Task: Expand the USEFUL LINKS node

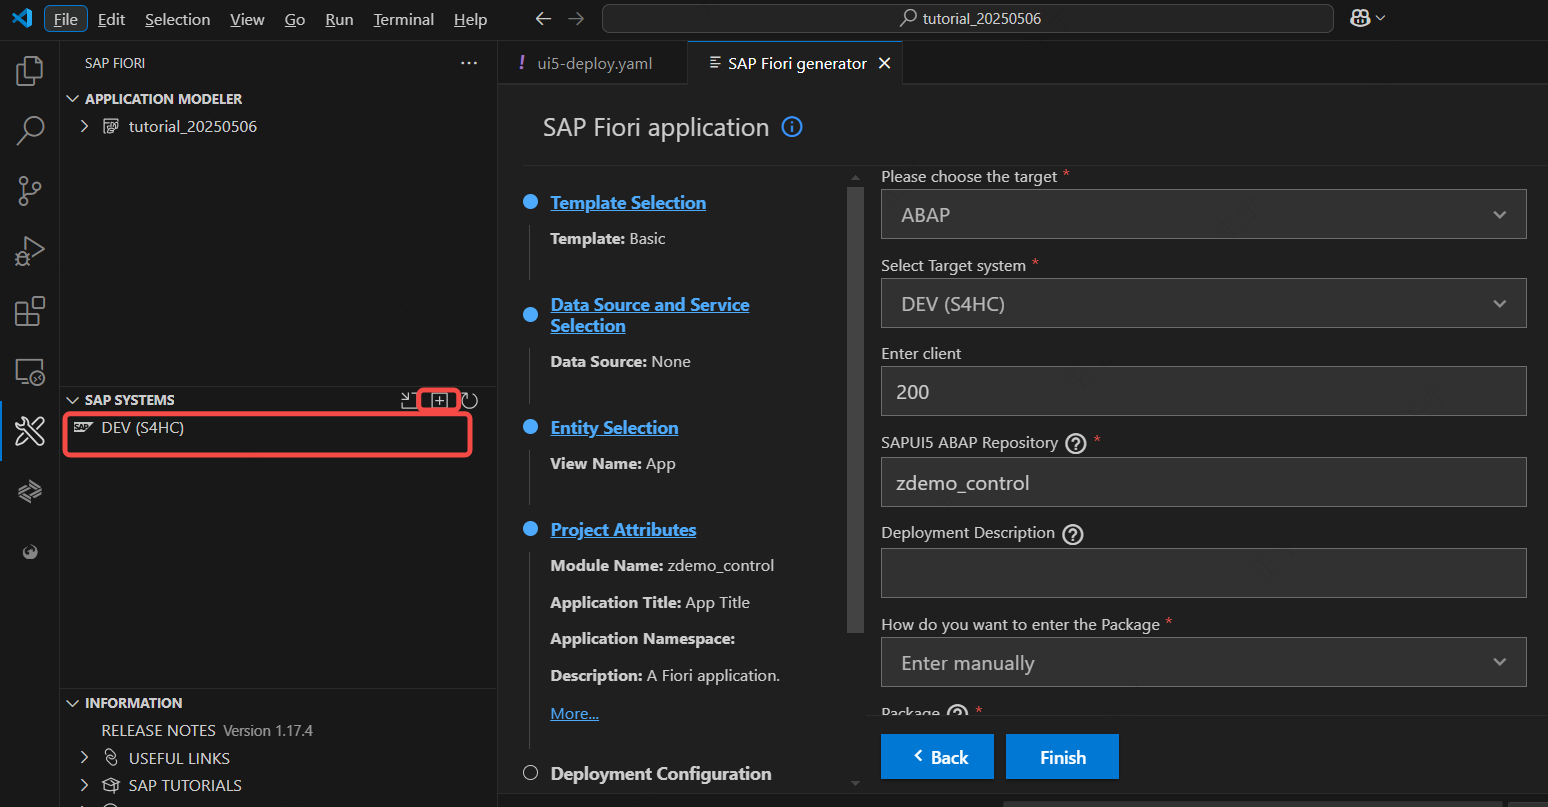Action: [85, 758]
